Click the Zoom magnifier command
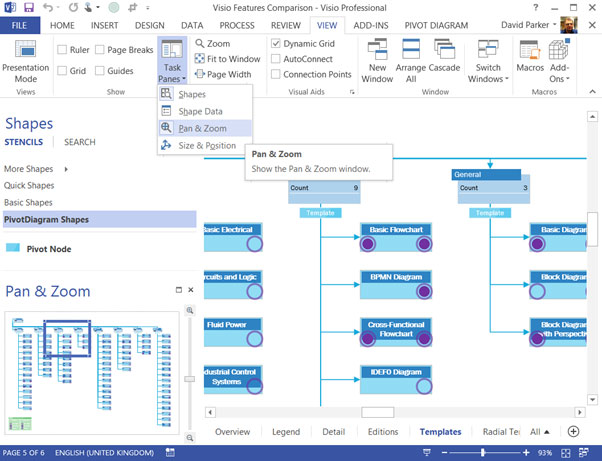Screen dimensions: 602x461 pyautogui.click(x=213, y=44)
